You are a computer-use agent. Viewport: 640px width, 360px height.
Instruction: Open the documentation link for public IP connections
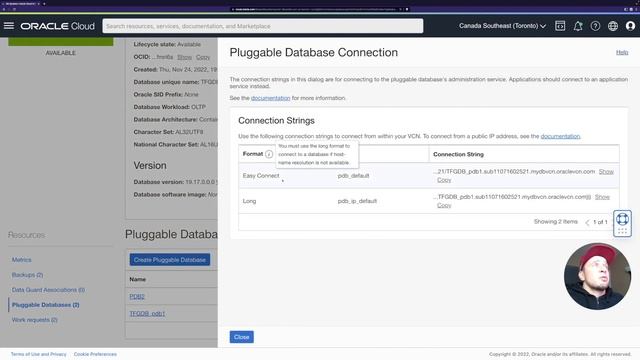pos(560,136)
